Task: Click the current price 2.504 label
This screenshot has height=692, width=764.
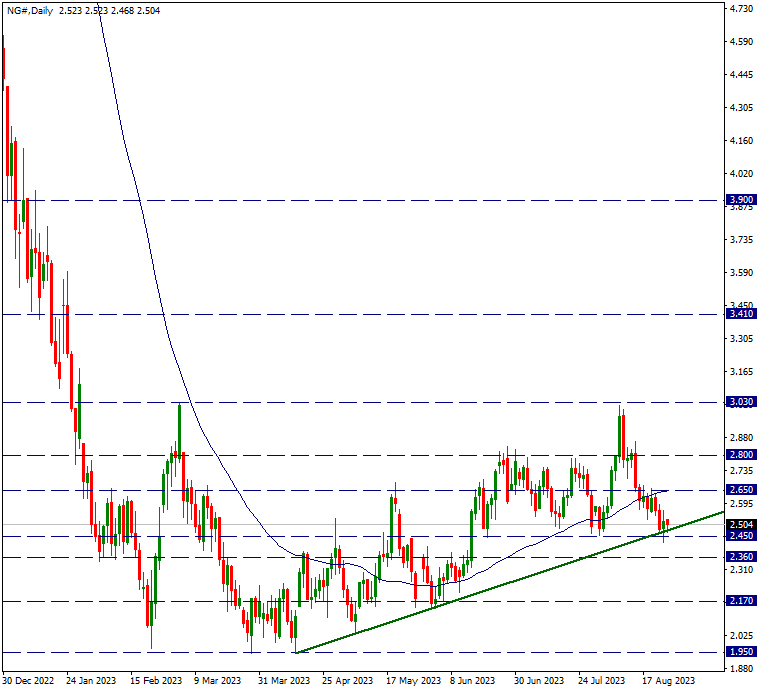Action: pos(741,525)
